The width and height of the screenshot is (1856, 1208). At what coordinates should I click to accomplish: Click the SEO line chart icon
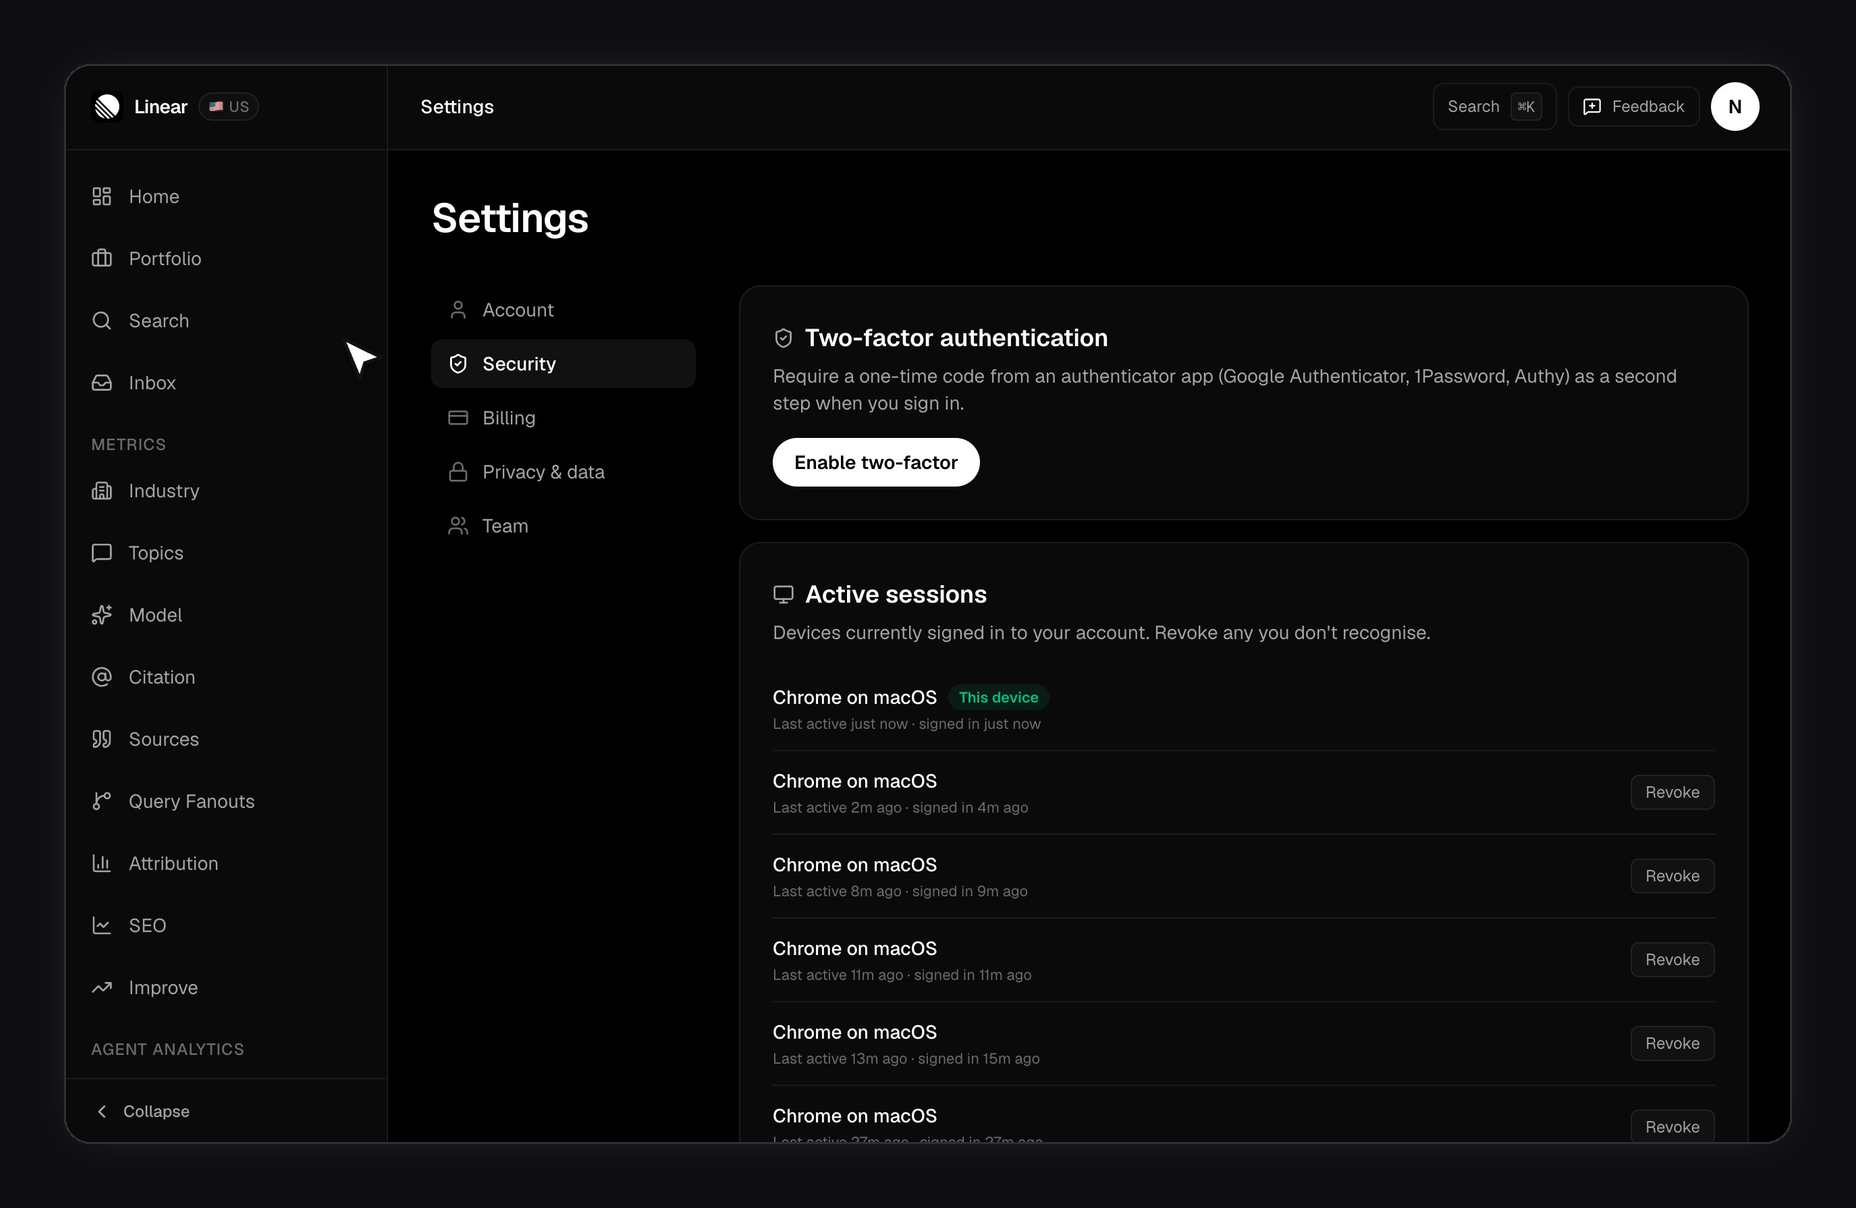[102, 925]
